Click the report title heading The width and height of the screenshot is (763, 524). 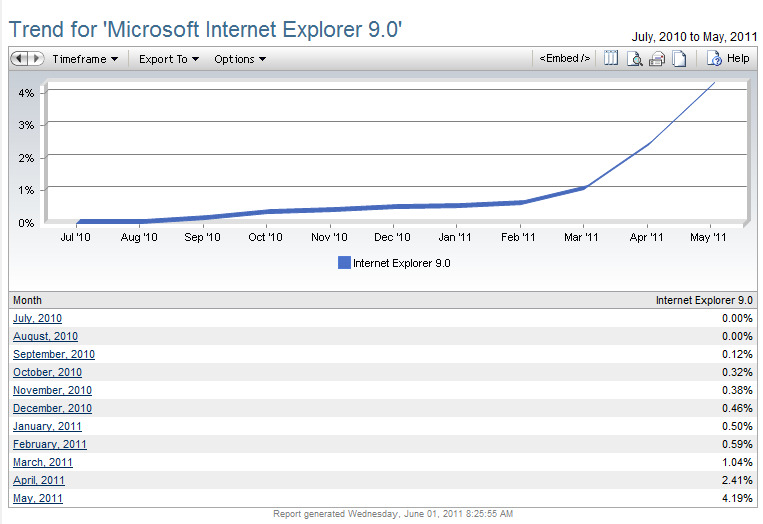click(x=205, y=30)
